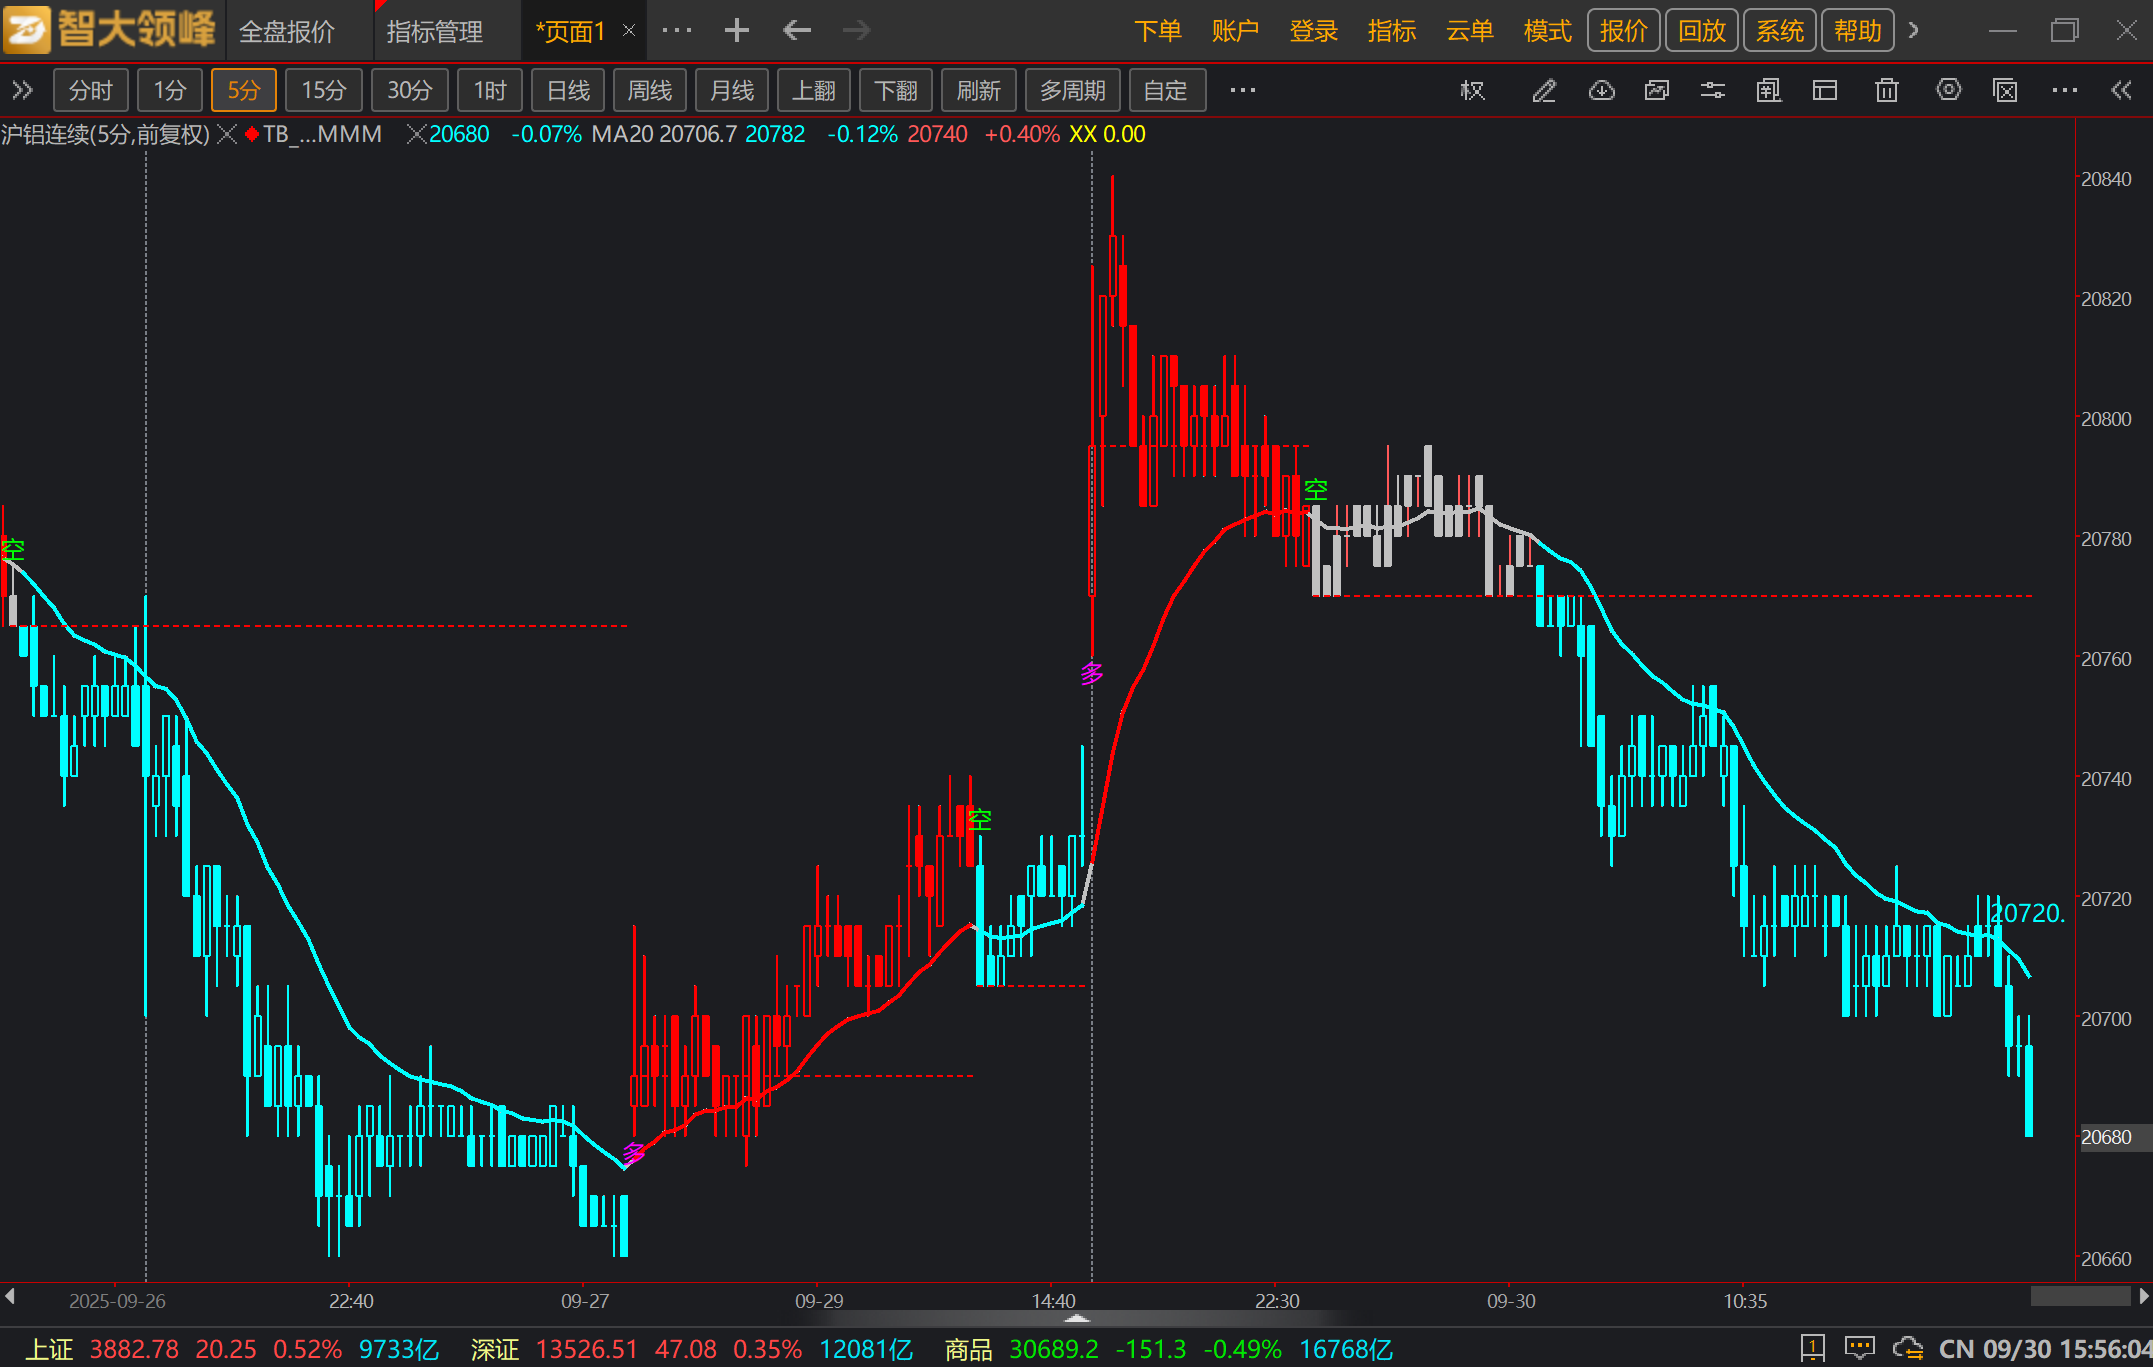Click the trash delete icon

click(1886, 91)
